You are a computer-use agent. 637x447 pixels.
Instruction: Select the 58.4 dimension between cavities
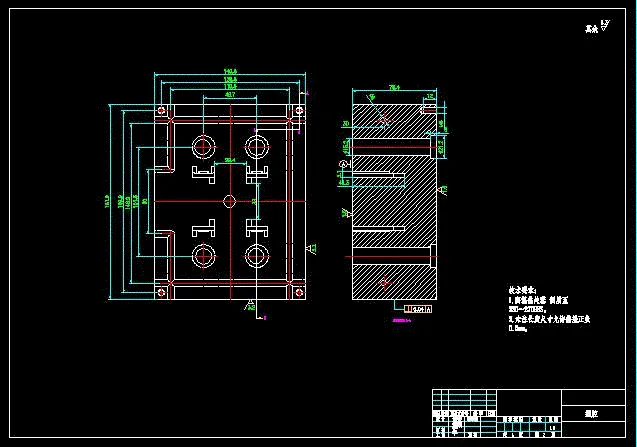tap(230, 160)
